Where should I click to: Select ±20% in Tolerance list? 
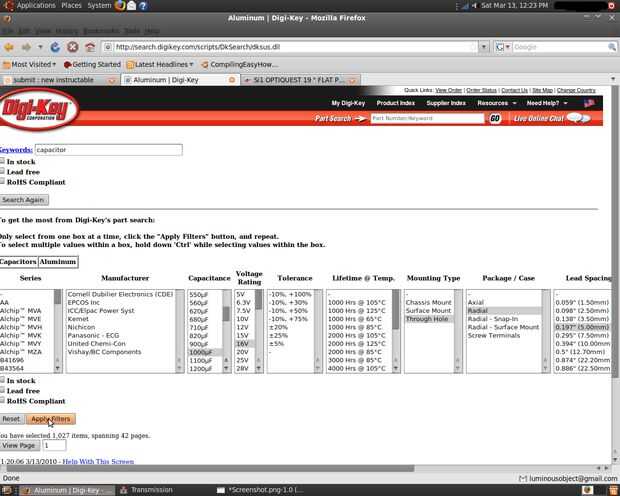(279, 327)
